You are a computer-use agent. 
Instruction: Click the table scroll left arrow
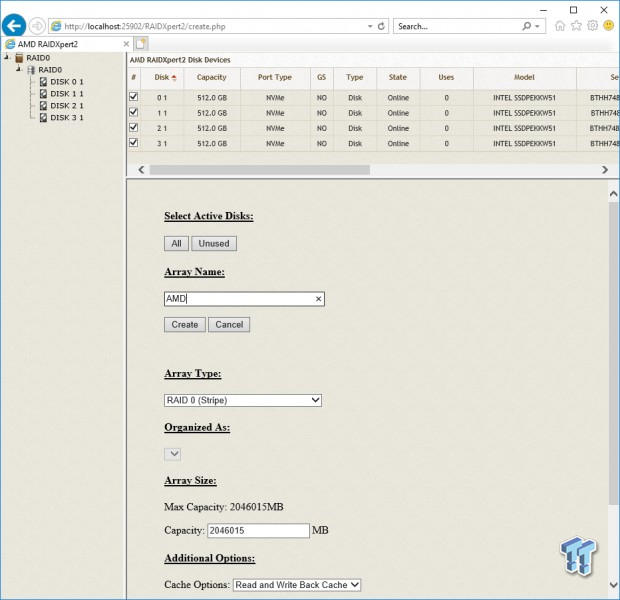coord(141,170)
